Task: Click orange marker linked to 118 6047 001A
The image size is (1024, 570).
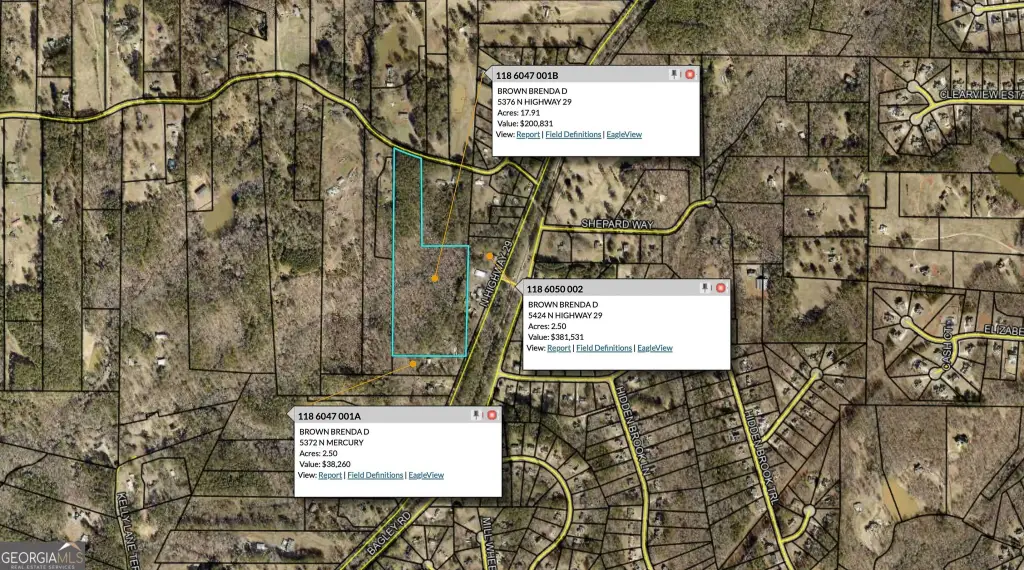Action: tap(413, 364)
